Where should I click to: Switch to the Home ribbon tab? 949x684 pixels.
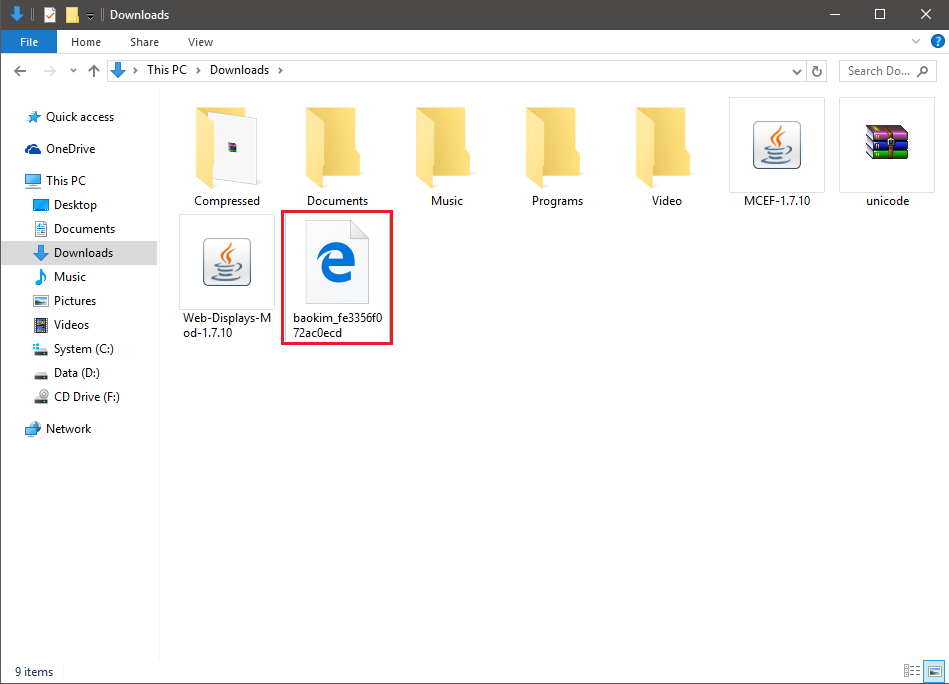click(85, 42)
